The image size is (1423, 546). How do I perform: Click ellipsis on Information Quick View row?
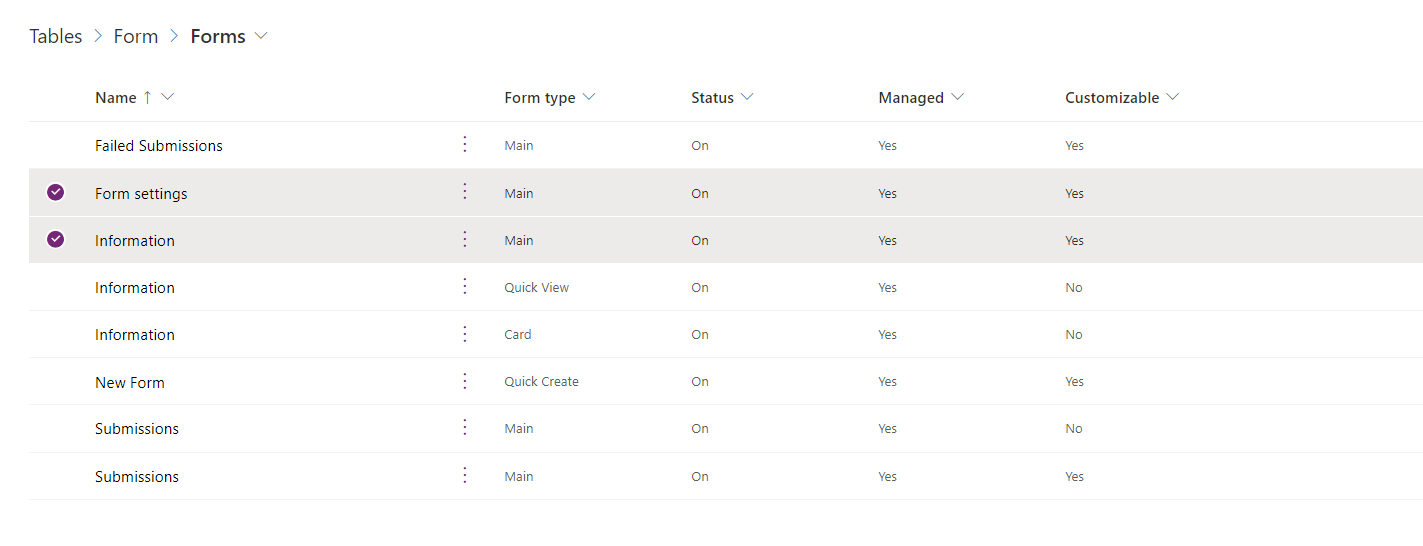click(464, 287)
